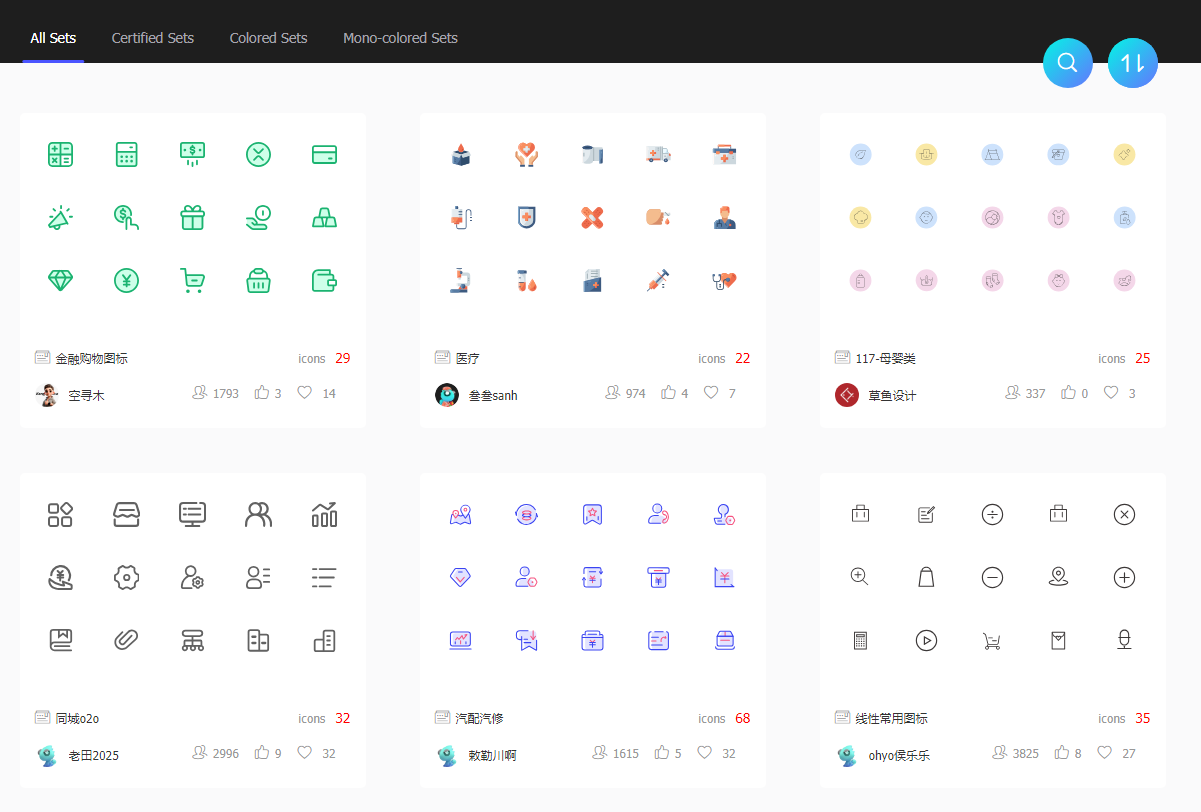Select the hands holding heart icon
This screenshot has height=812, width=1201.
click(x=527, y=154)
